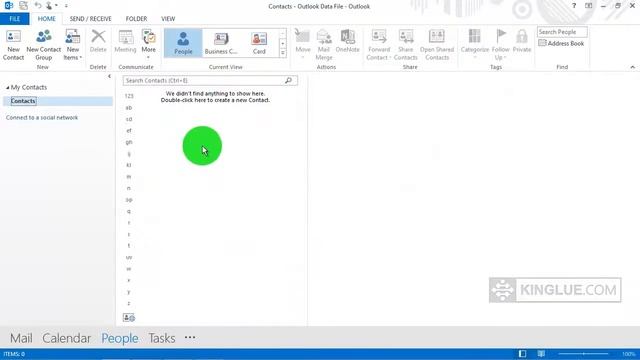640x360 pixels.
Task: Open Ribbon Display Options
Action: click(589, 6)
